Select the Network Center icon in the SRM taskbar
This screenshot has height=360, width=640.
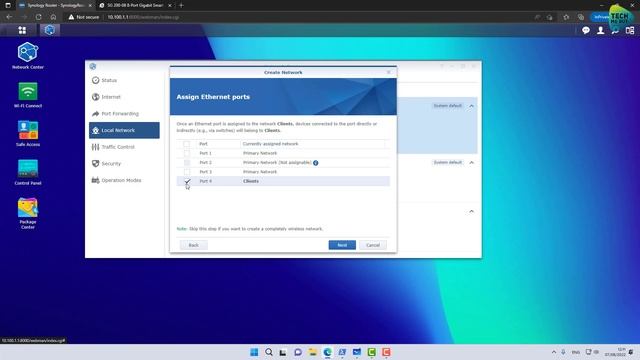coord(50,30)
